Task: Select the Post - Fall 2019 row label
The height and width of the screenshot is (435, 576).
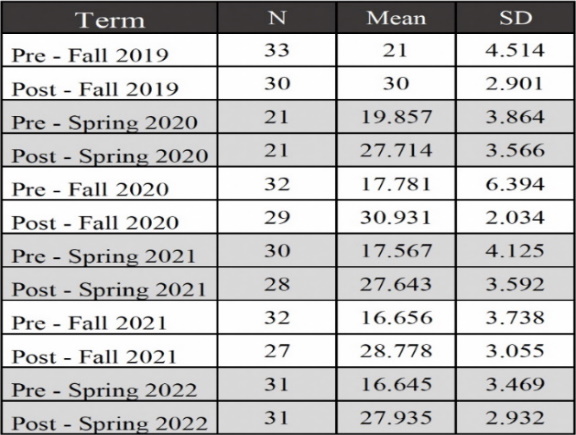Action: click(x=95, y=89)
